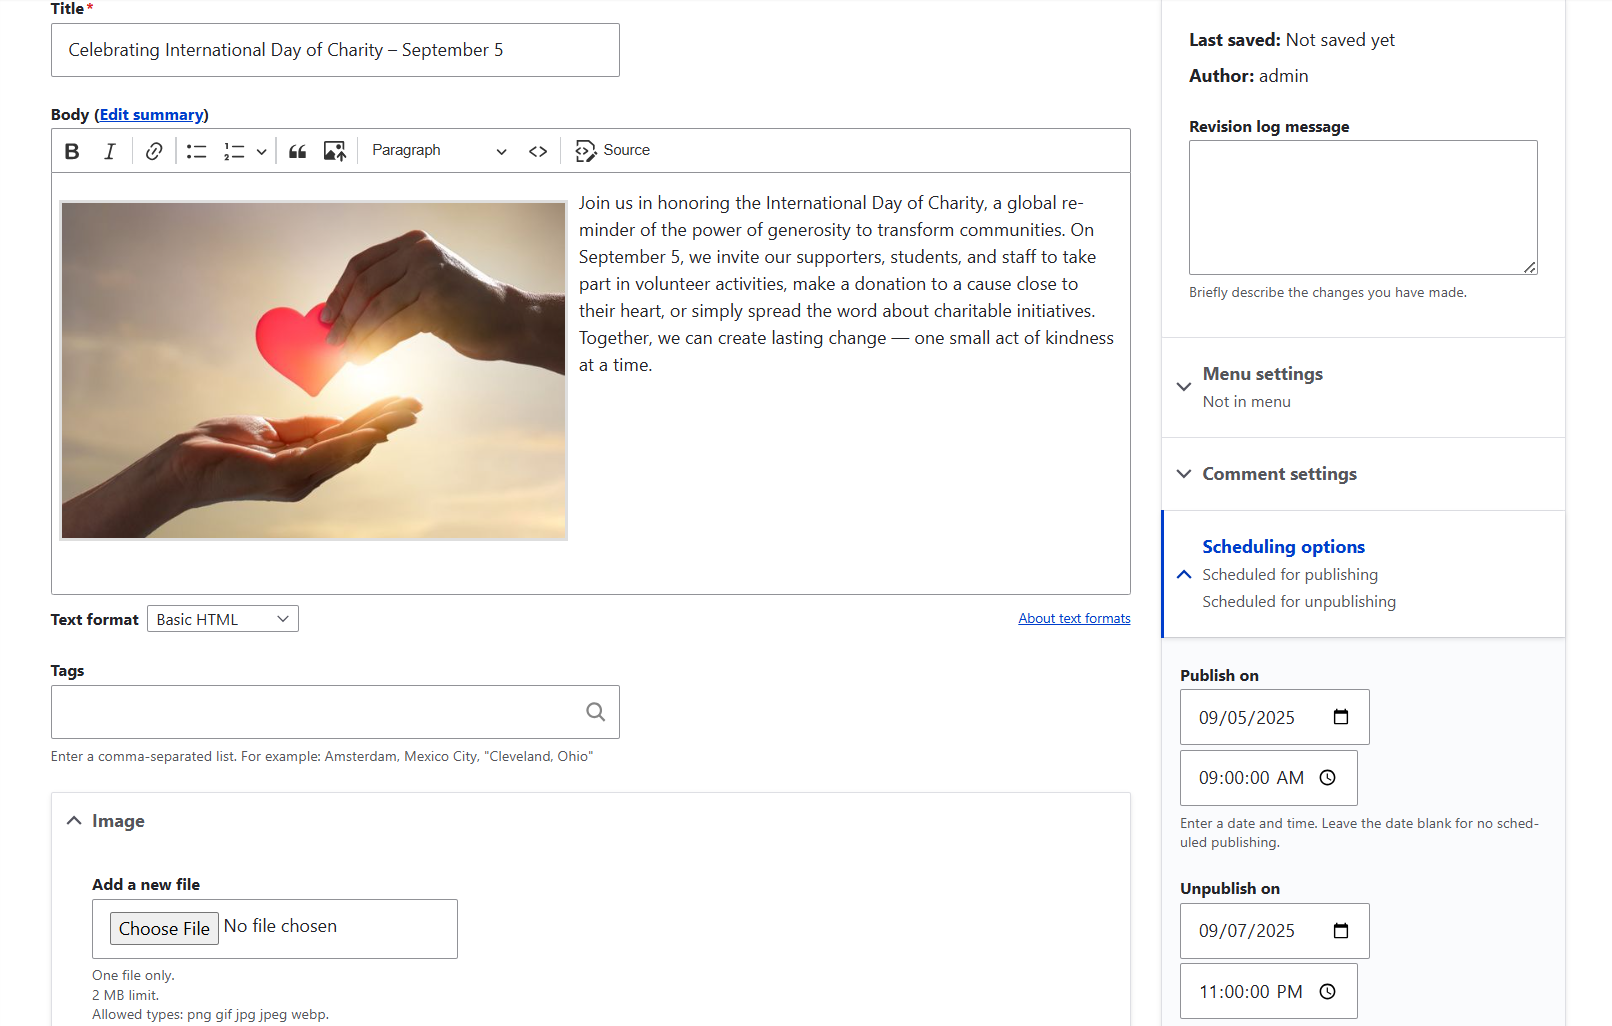The height and width of the screenshot is (1026, 1612).
Task: Click the code formatting icon
Action: tap(538, 151)
